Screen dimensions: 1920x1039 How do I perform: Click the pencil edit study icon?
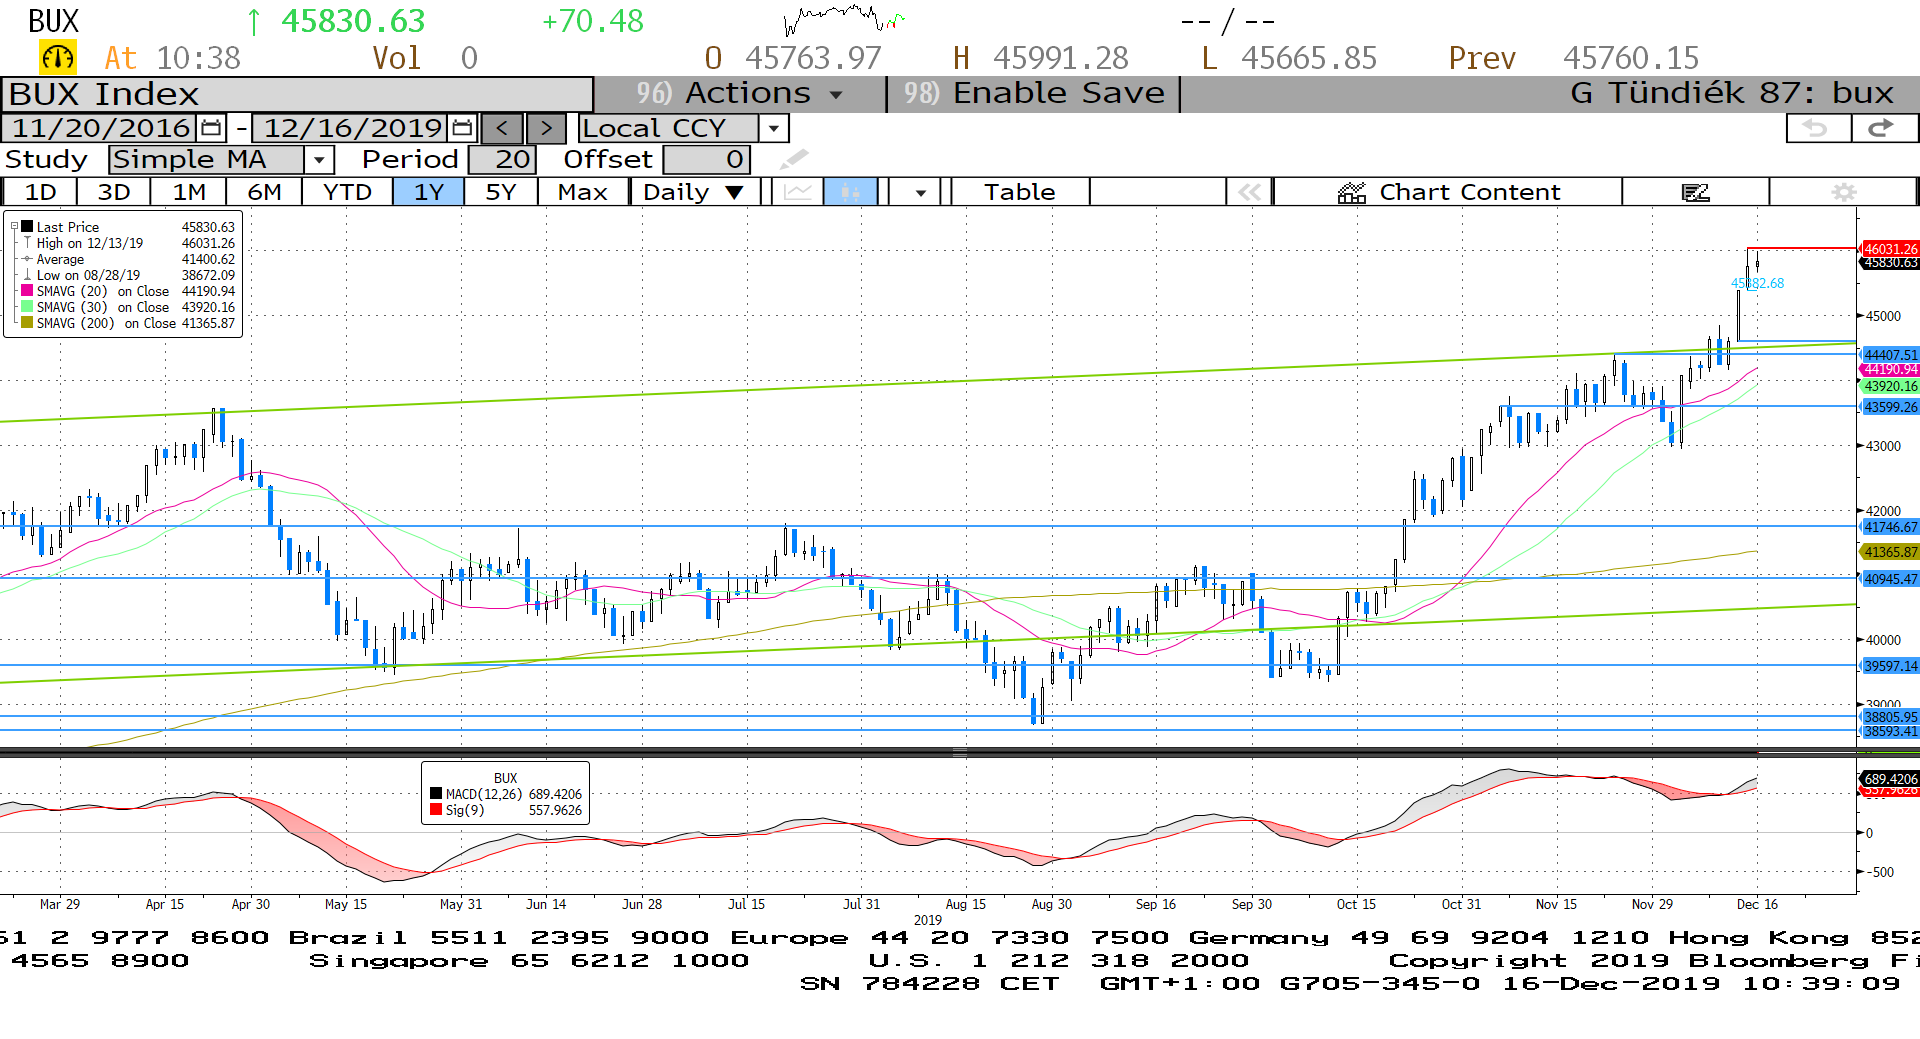point(794,159)
